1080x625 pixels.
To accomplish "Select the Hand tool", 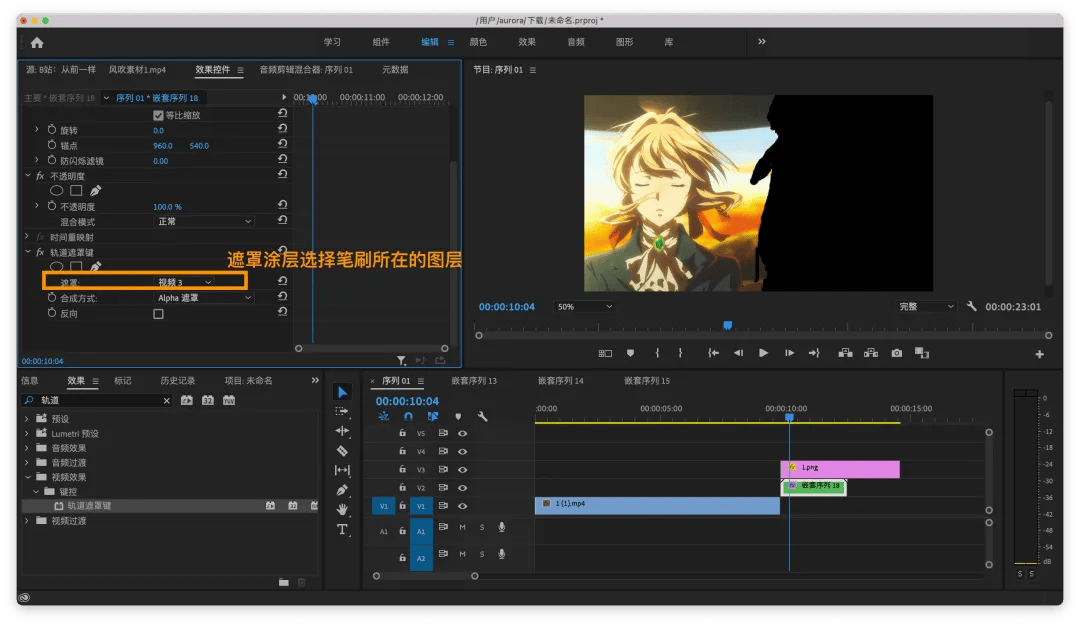I will 342,509.
